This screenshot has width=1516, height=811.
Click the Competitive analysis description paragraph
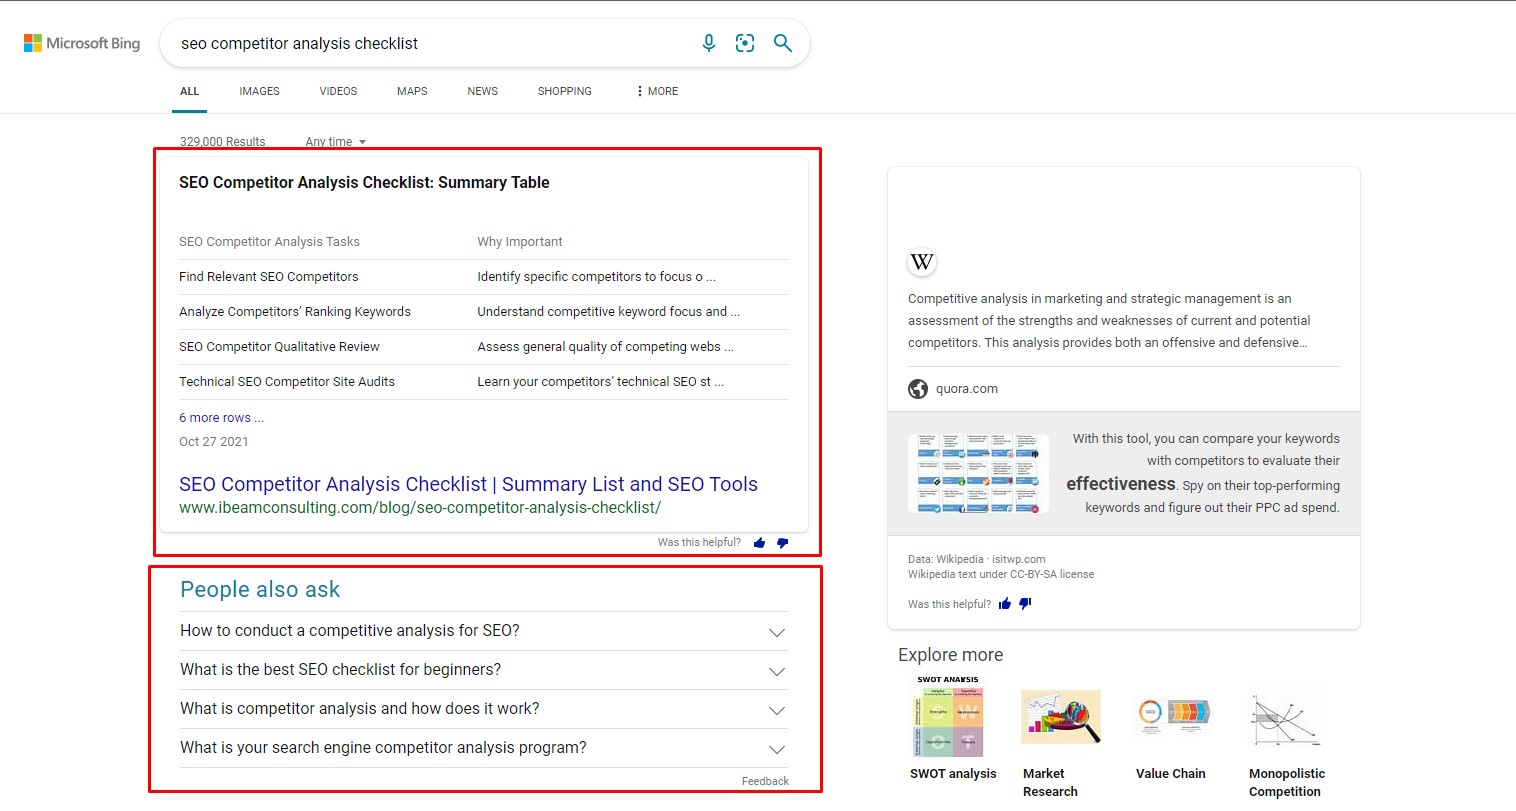(1109, 321)
